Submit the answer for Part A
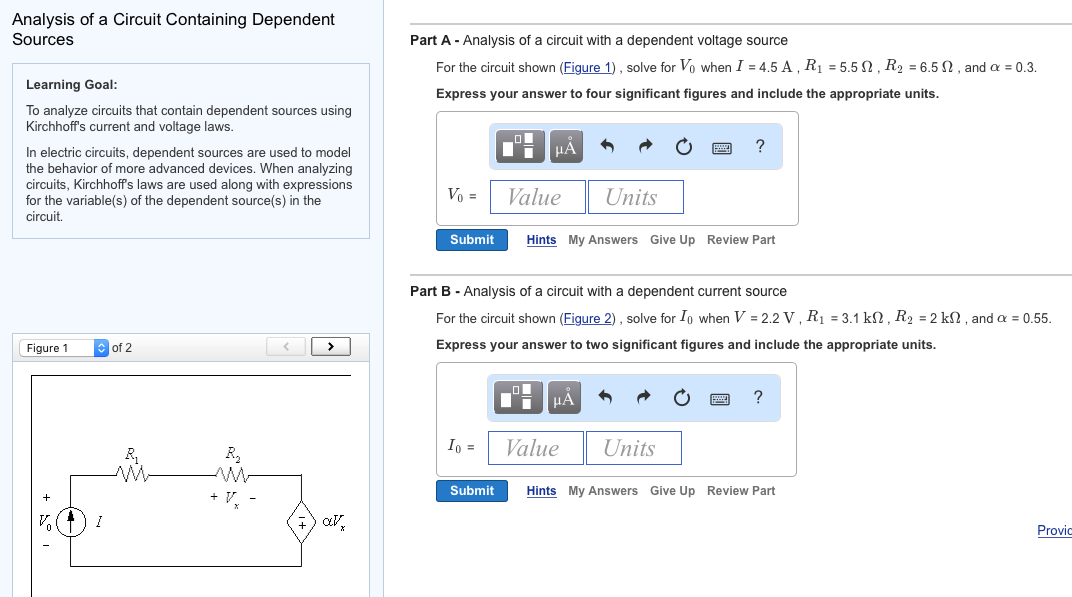 471,240
